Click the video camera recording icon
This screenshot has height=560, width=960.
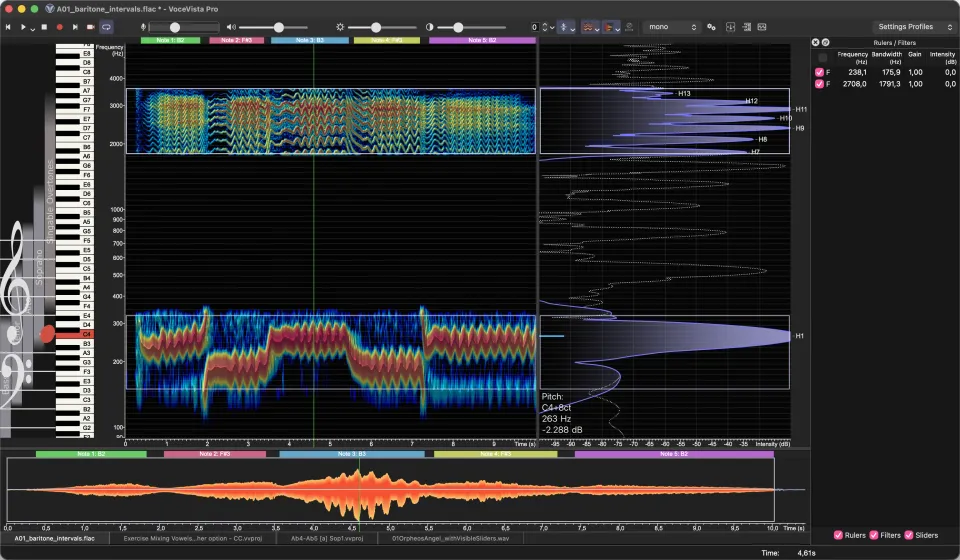[x=91, y=27]
